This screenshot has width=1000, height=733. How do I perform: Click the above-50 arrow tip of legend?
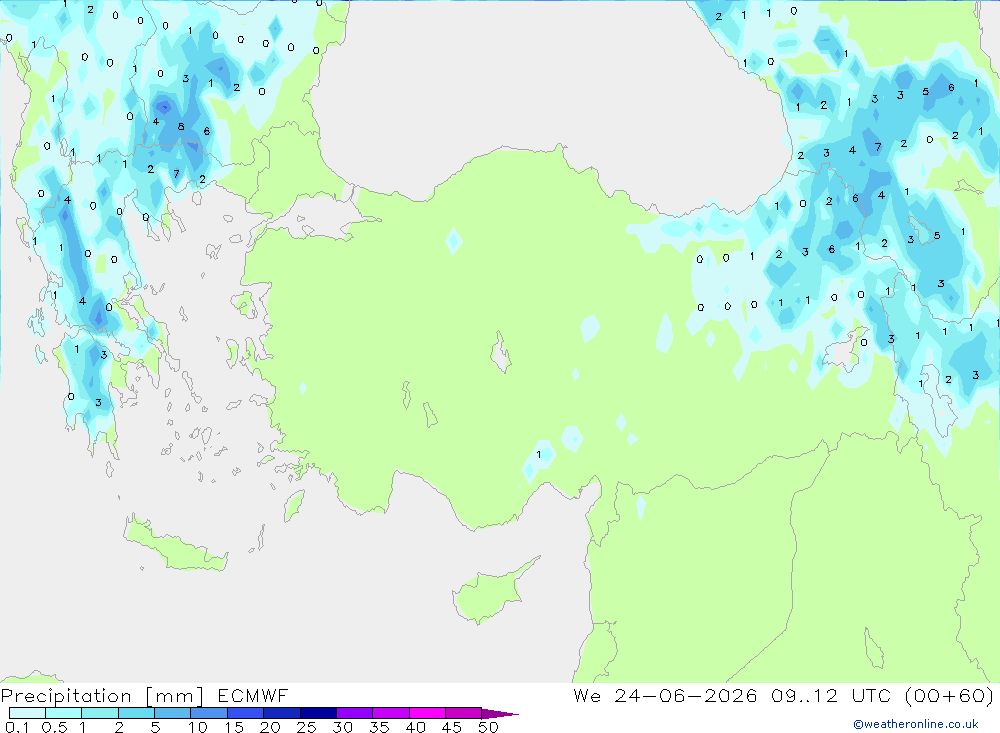(500, 713)
